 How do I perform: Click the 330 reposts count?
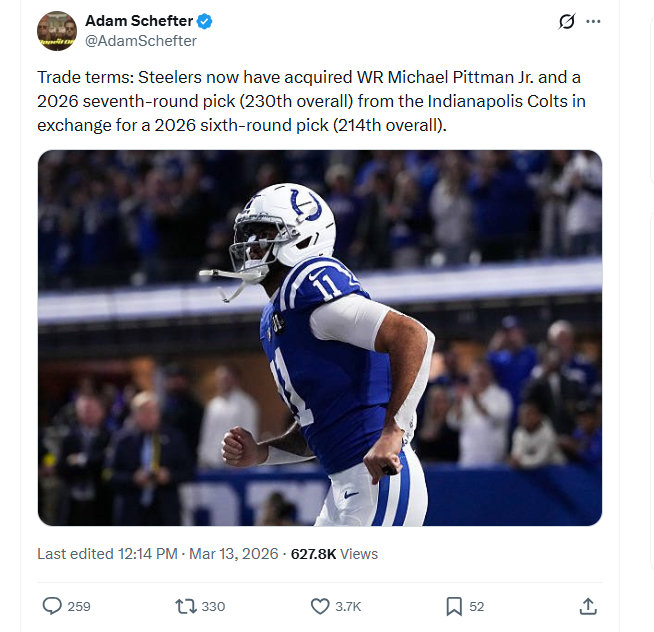[213, 606]
